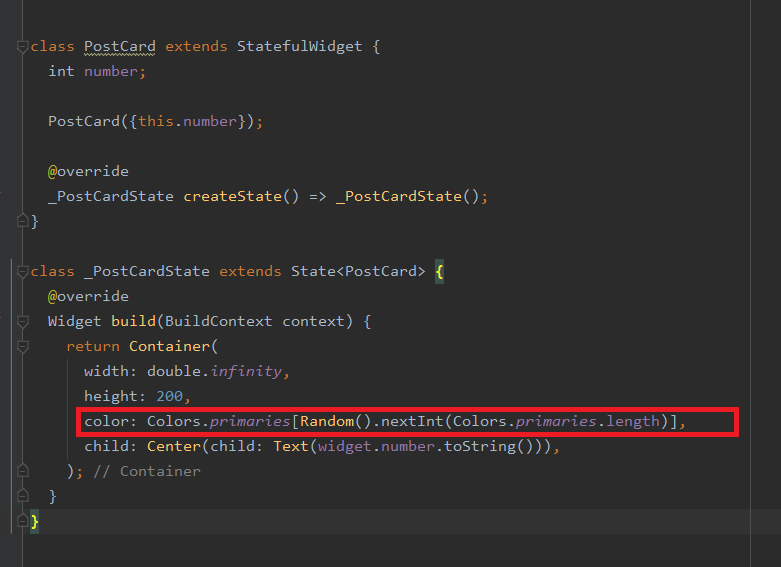The image size is (781, 567).
Task: Click the 'height:' parameter label
Action: tap(115, 396)
